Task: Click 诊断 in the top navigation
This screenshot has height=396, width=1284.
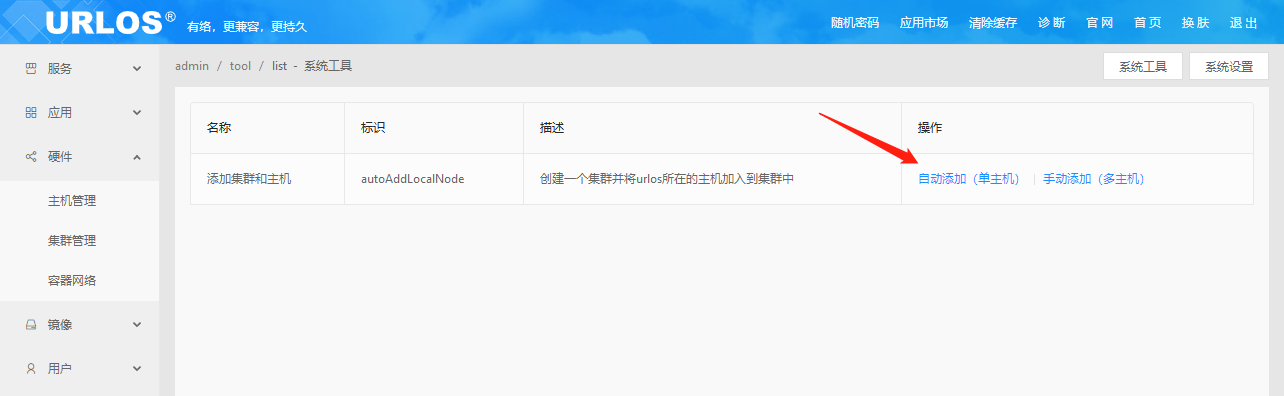Action: tap(1052, 23)
